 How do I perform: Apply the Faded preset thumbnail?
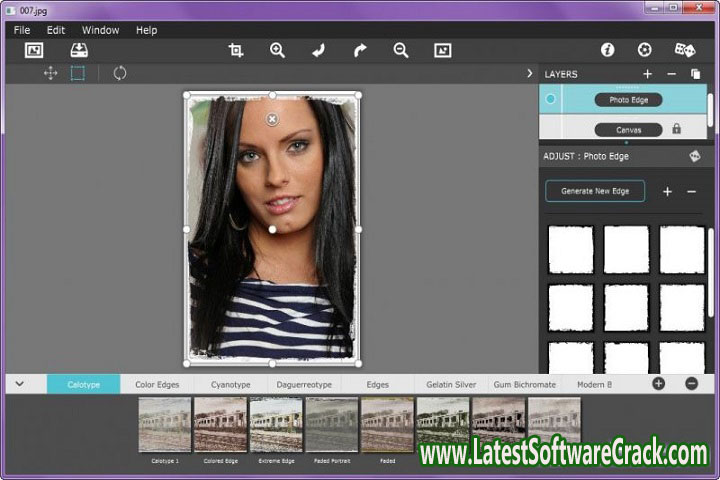[388, 425]
